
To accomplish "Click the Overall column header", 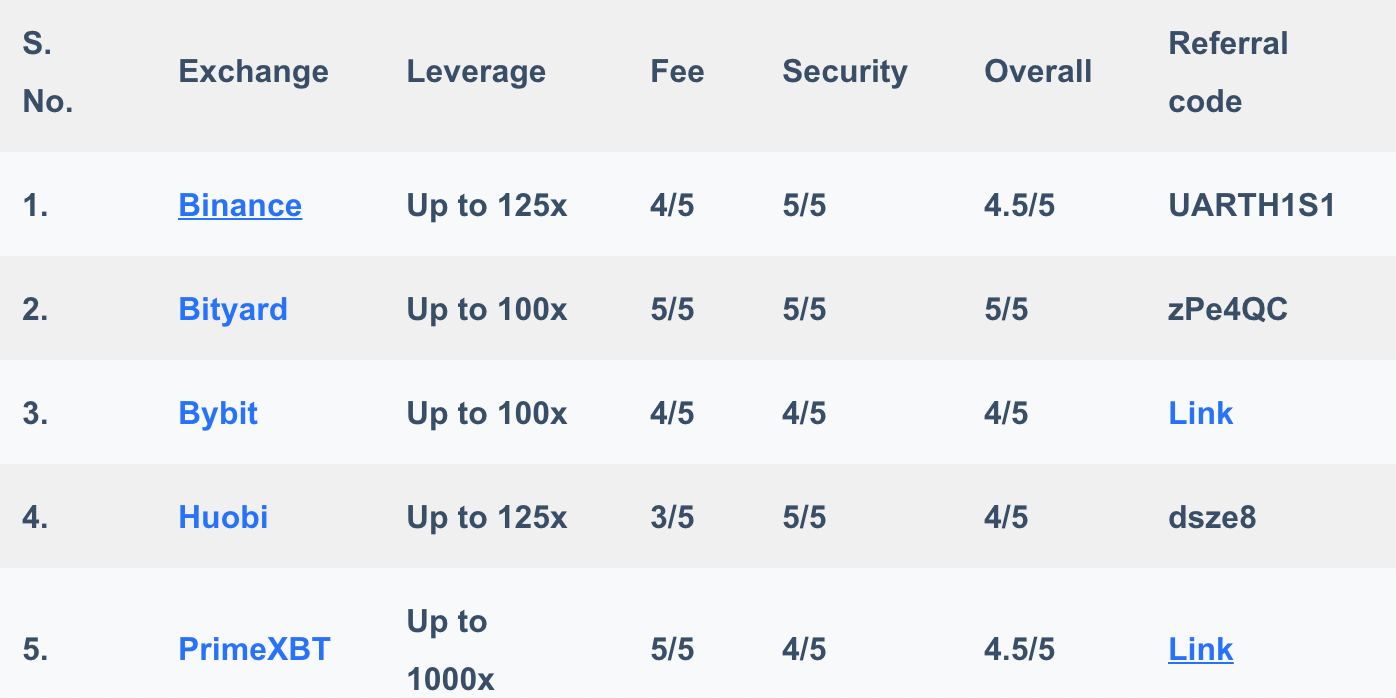I will 1038,72.
